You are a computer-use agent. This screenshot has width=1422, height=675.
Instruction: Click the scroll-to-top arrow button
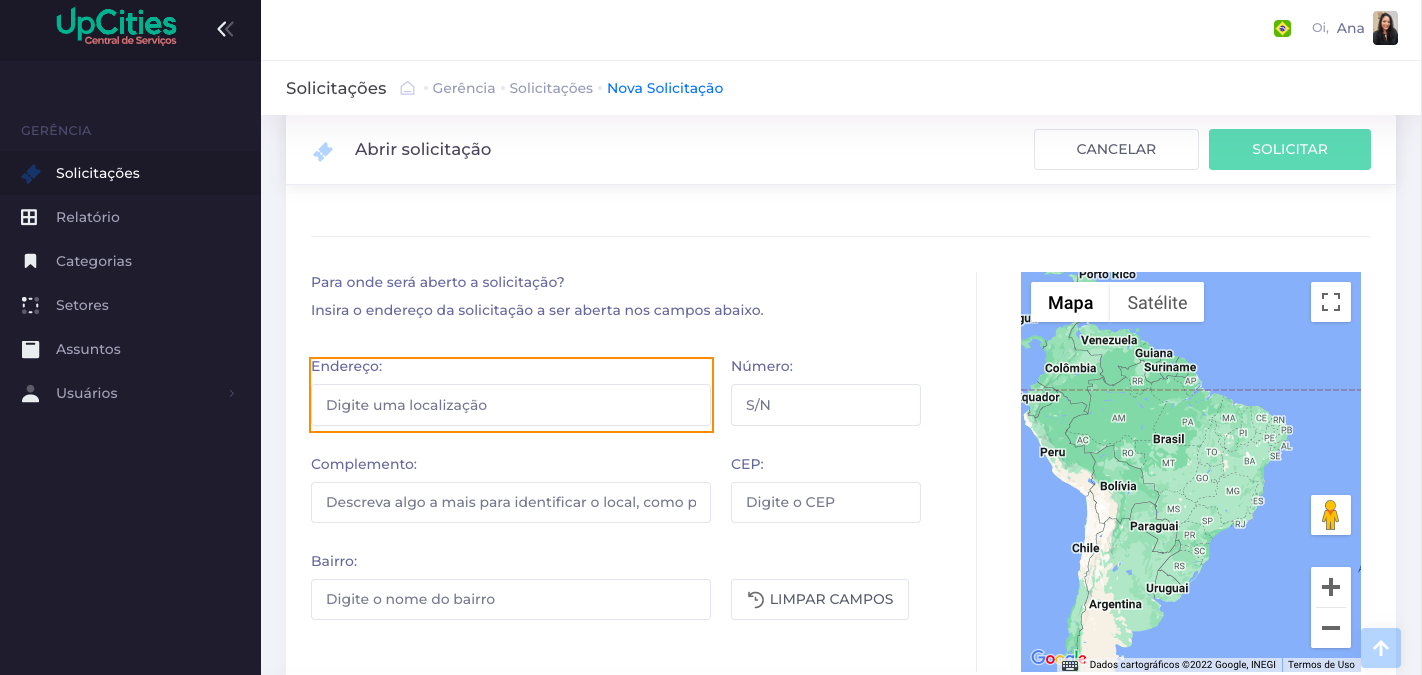tap(1381, 648)
